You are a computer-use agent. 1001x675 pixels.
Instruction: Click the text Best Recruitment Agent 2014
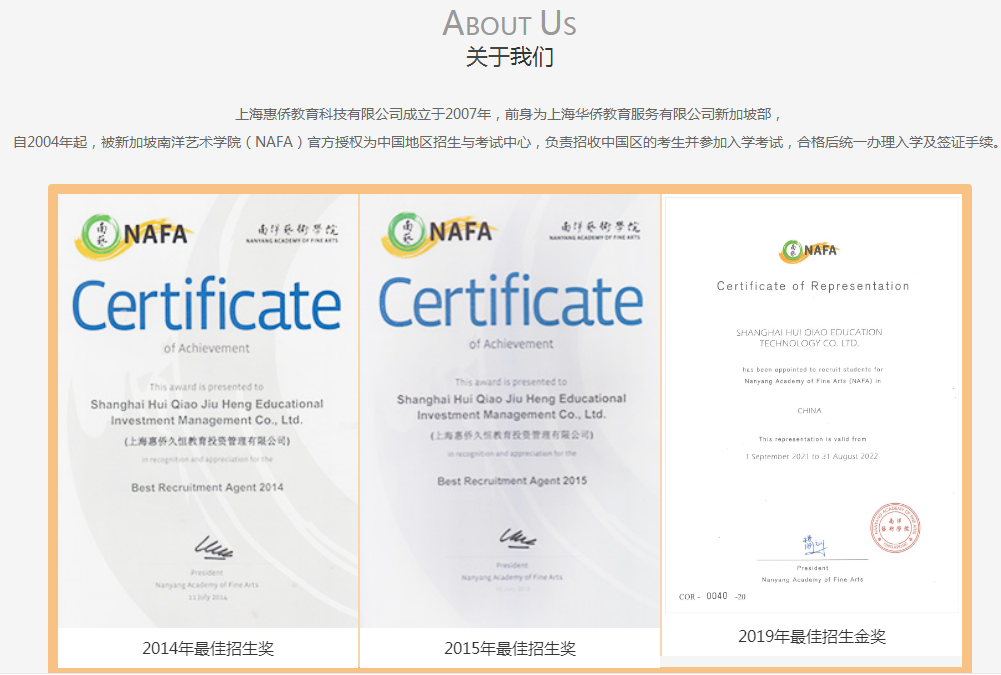click(207, 487)
